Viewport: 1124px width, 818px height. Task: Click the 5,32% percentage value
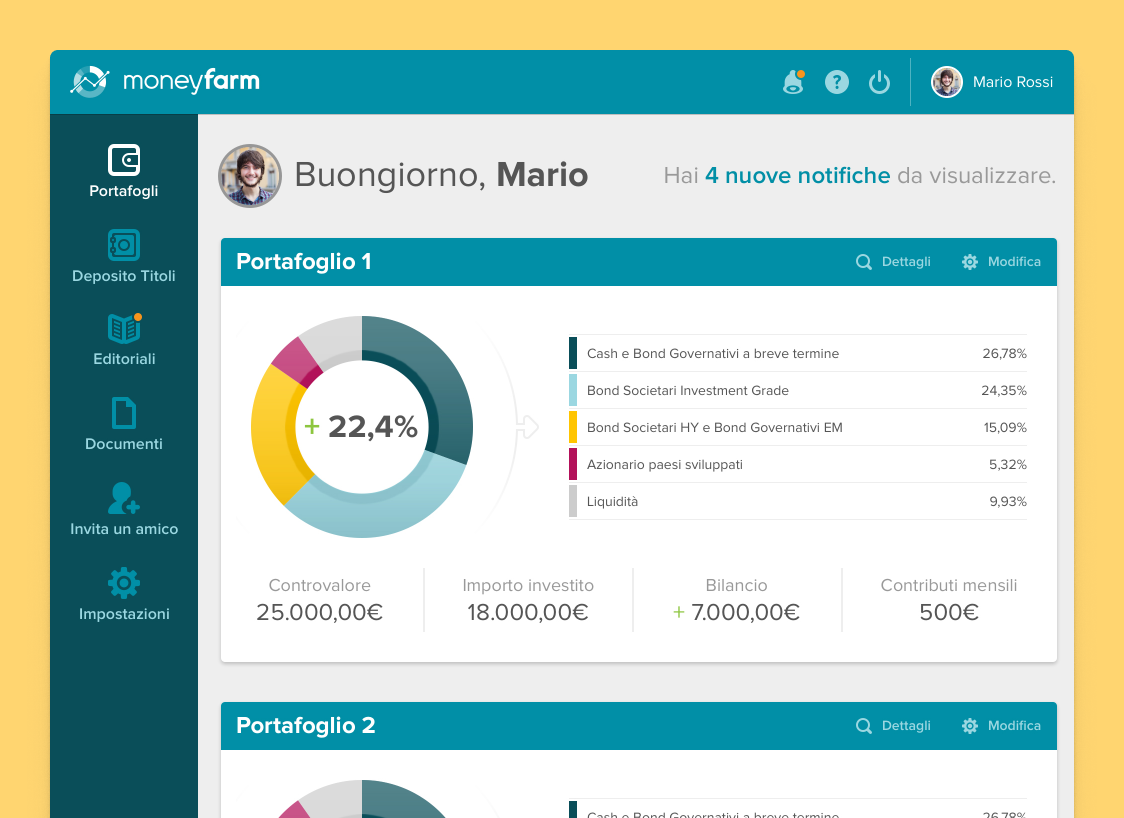point(1008,464)
